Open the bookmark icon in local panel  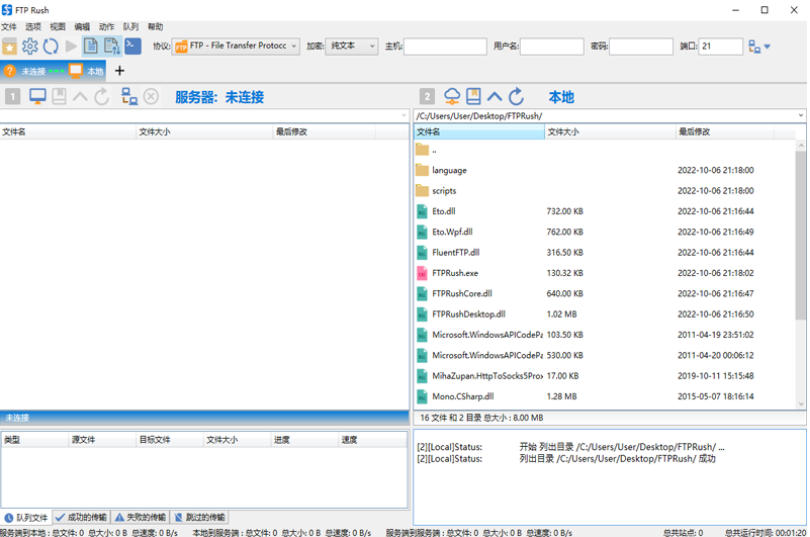[474, 97]
